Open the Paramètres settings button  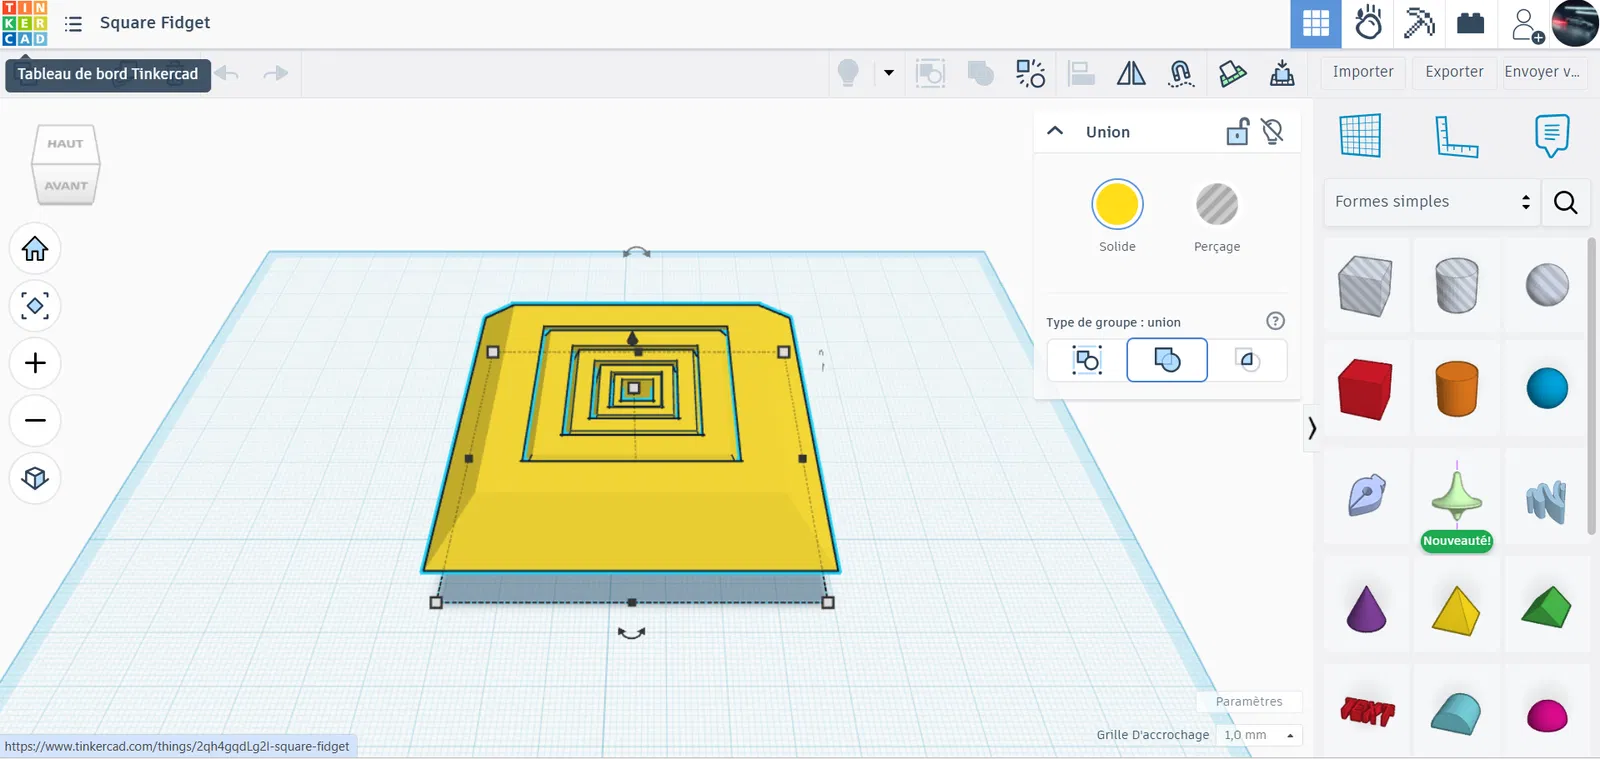click(1249, 702)
